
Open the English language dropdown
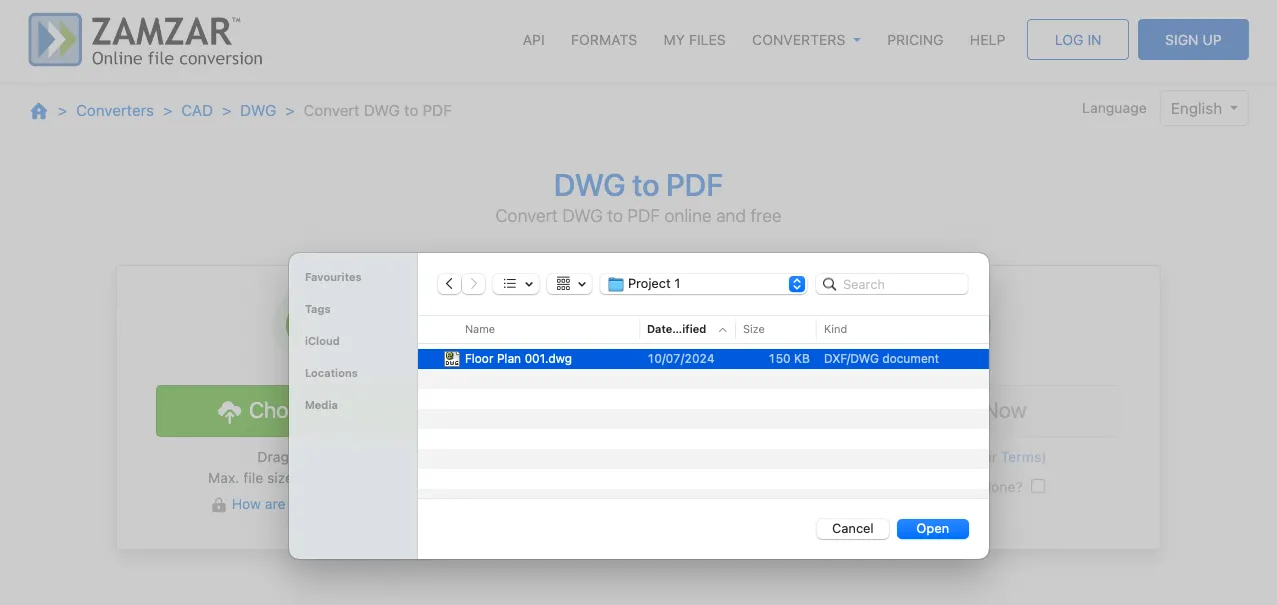coord(1204,108)
